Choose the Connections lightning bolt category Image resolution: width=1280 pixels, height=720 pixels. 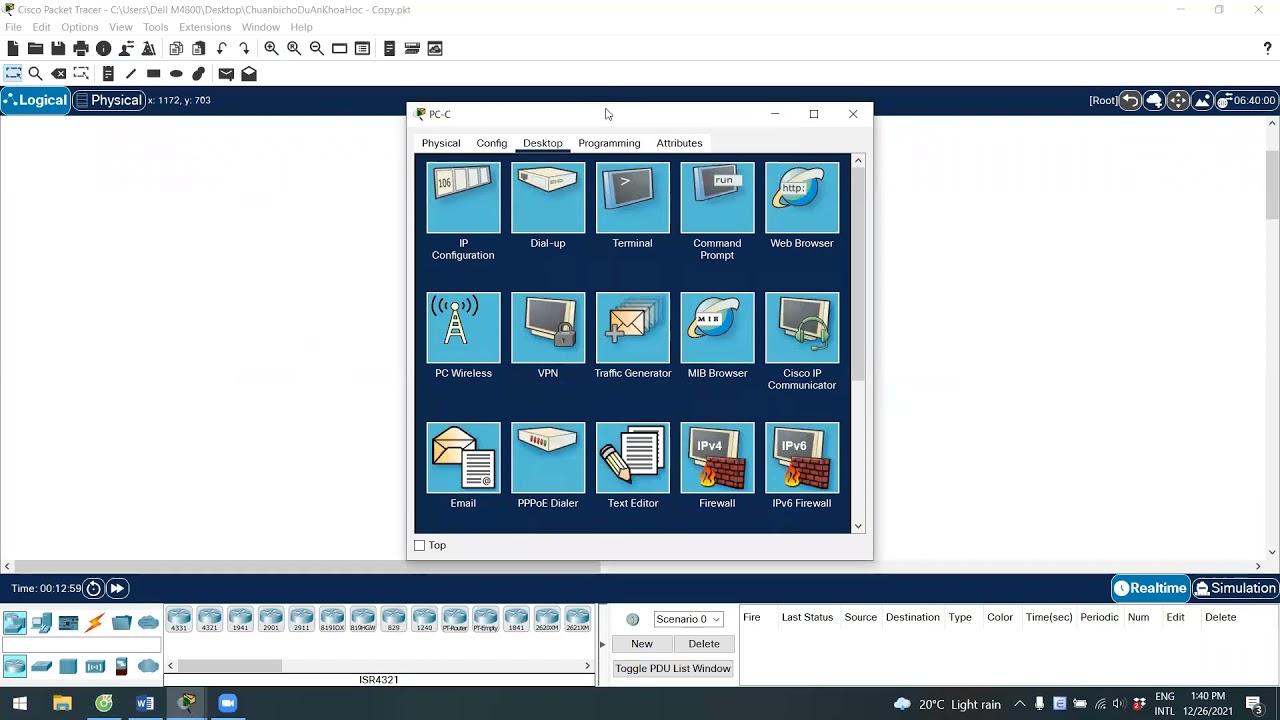tap(95, 623)
